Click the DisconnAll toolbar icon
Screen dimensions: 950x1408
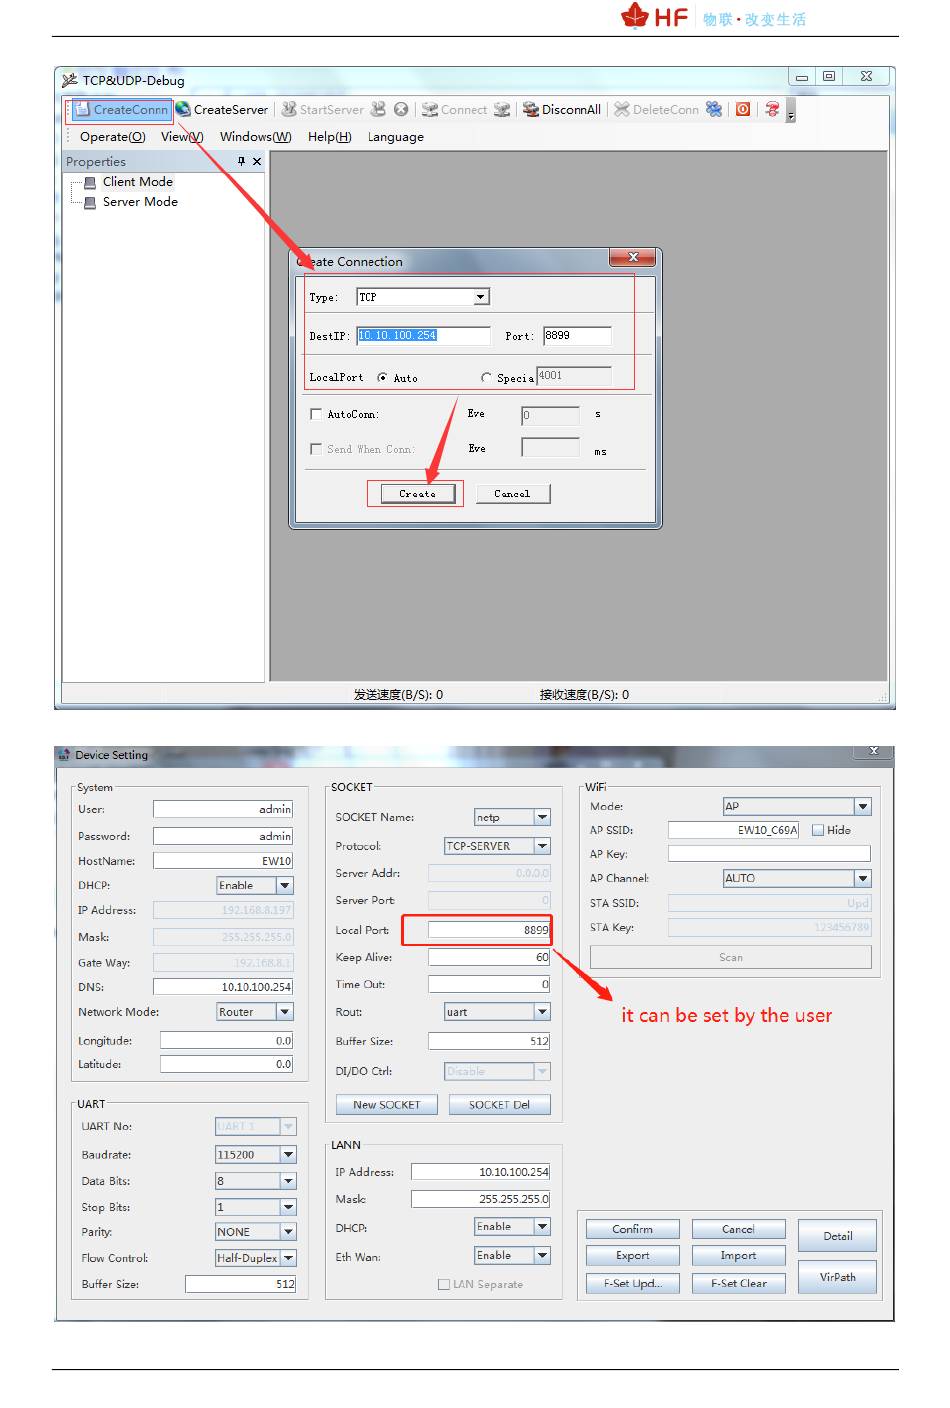pyautogui.click(x=531, y=109)
